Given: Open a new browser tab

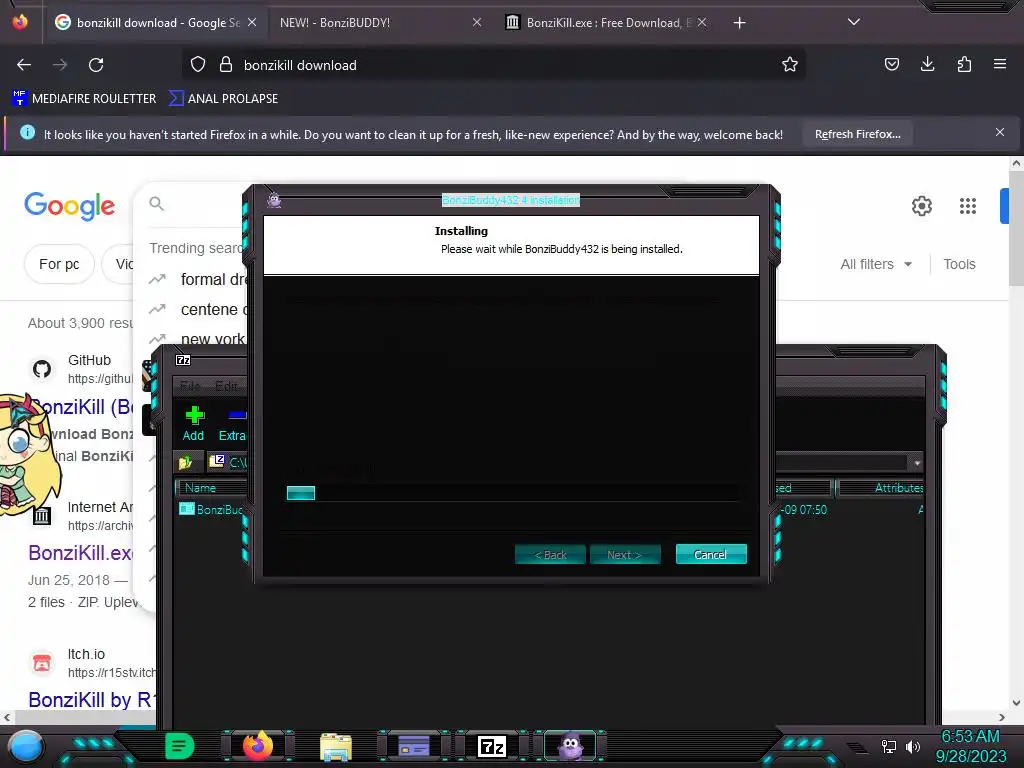Looking at the screenshot, I should (x=739, y=23).
